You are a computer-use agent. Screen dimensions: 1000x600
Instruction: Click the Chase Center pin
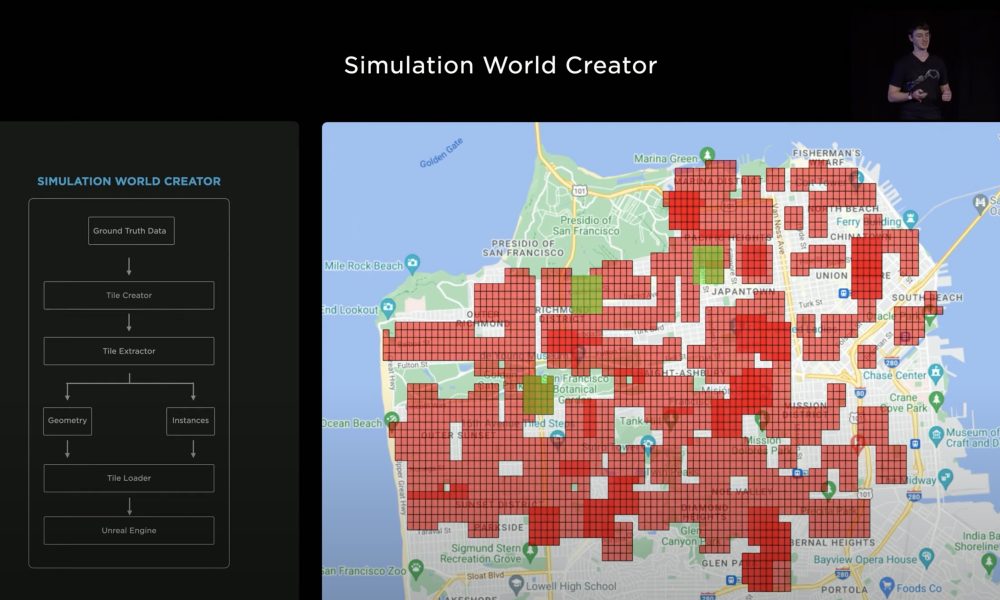click(935, 372)
